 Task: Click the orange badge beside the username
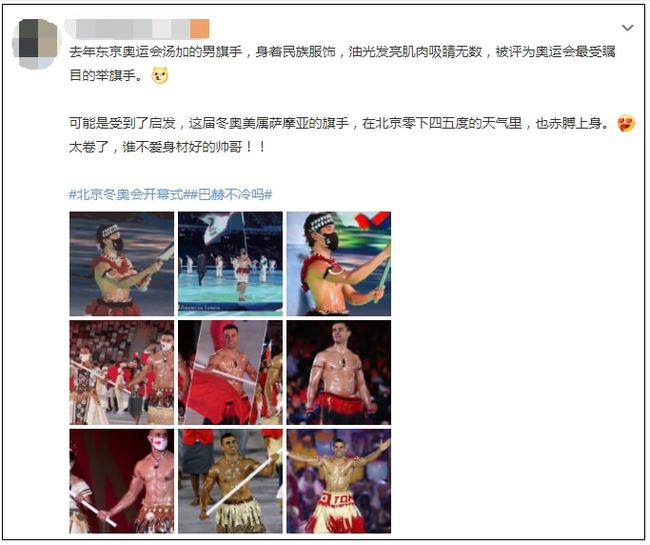coord(199,29)
